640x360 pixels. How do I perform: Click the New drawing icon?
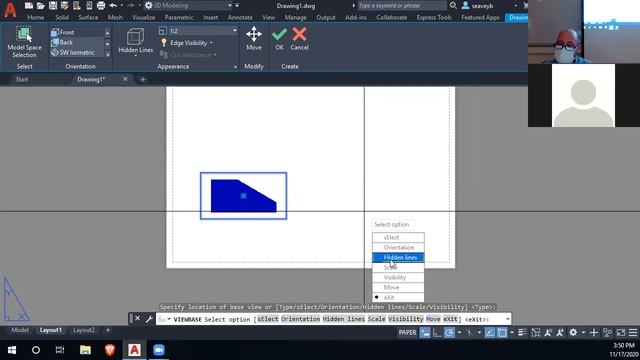click(x=29, y=6)
